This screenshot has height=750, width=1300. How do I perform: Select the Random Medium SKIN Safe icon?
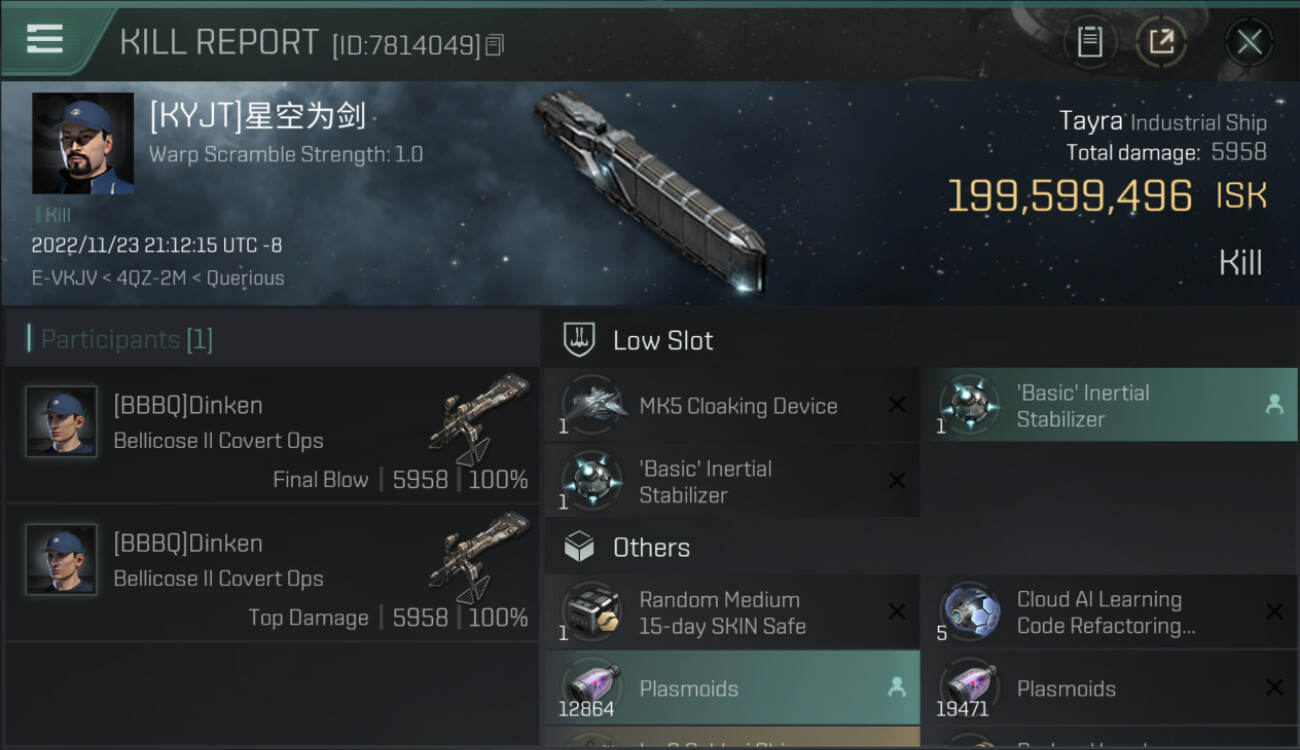pos(592,612)
